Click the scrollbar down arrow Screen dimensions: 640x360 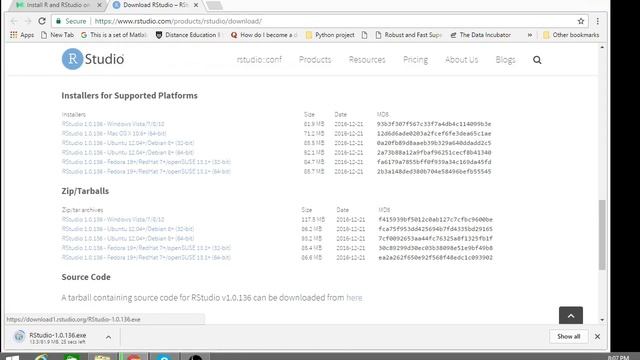602,320
